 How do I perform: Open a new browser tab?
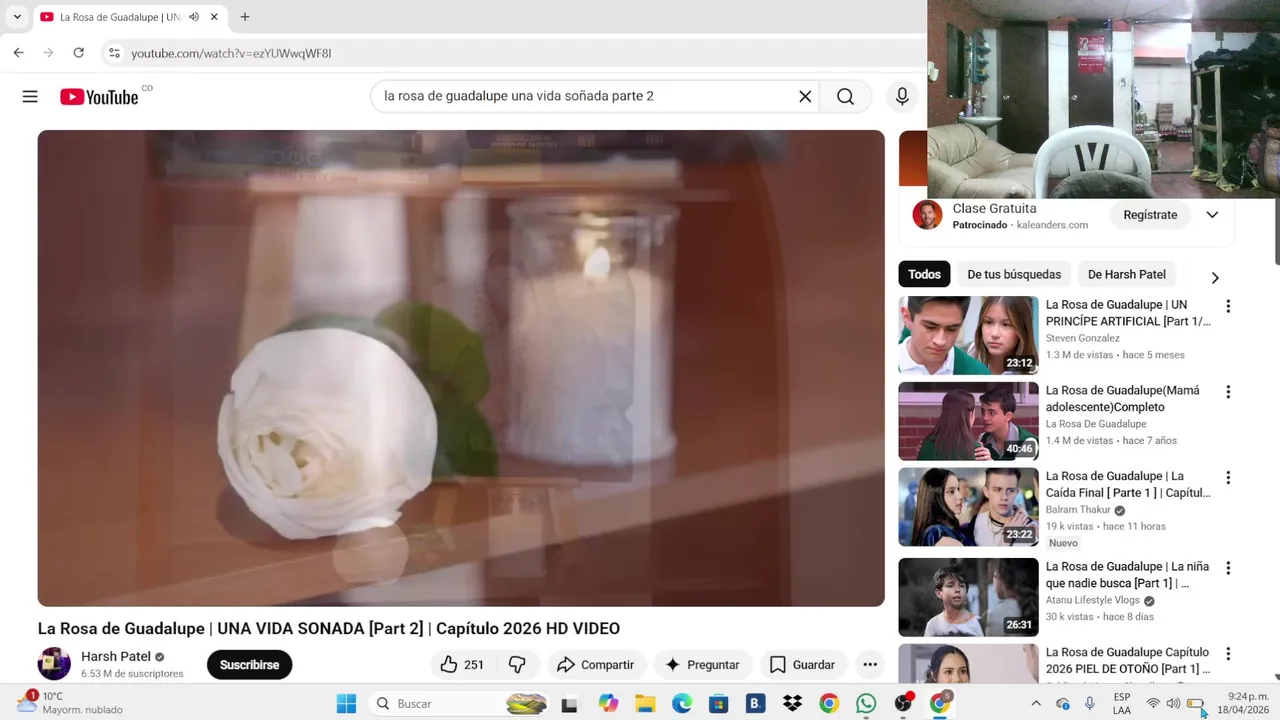[244, 17]
